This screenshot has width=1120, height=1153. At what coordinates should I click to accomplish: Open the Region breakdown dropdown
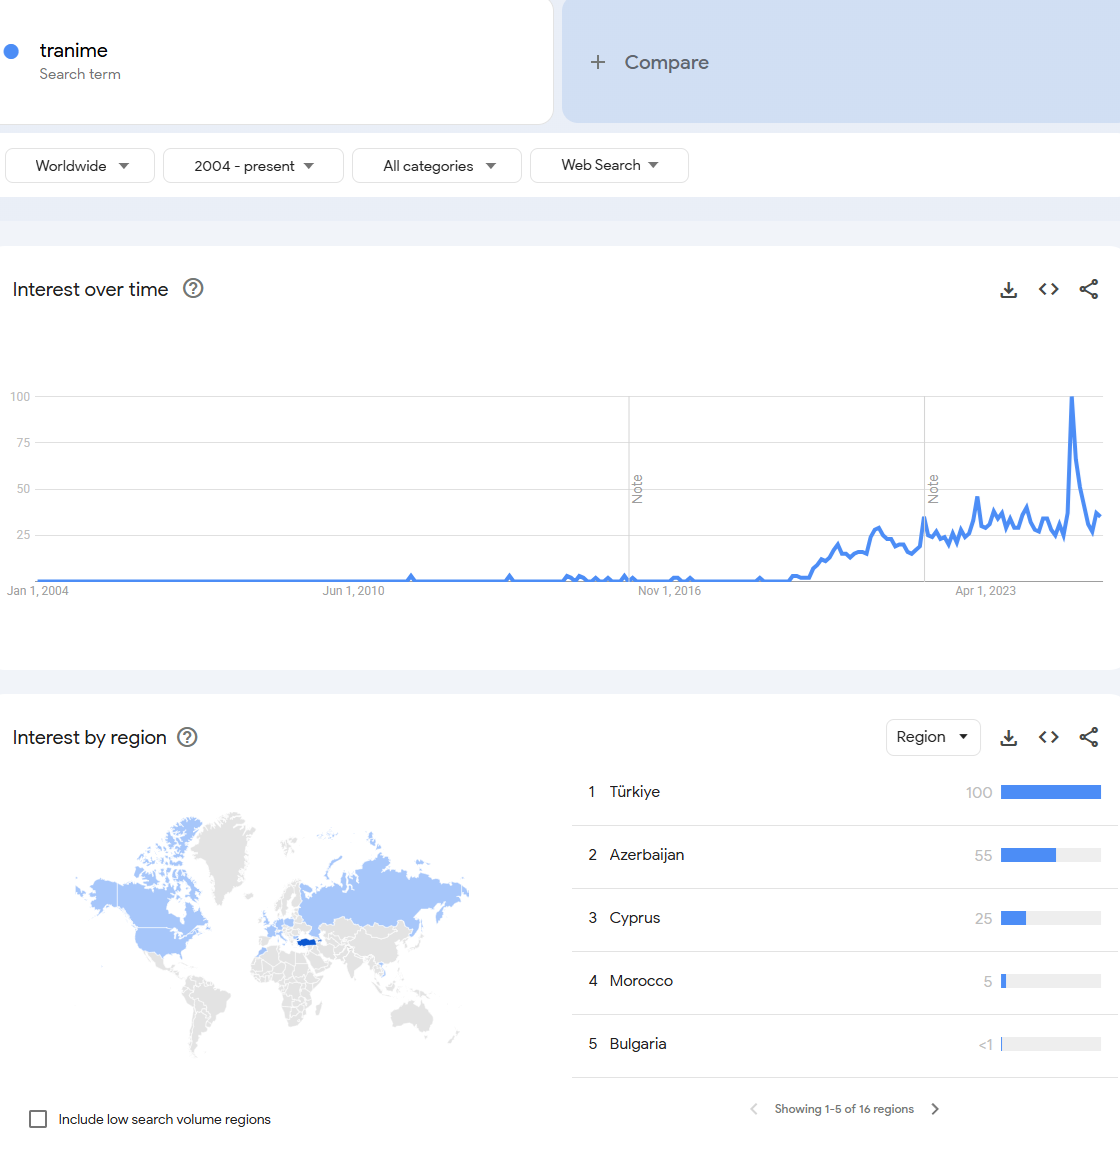(x=932, y=738)
